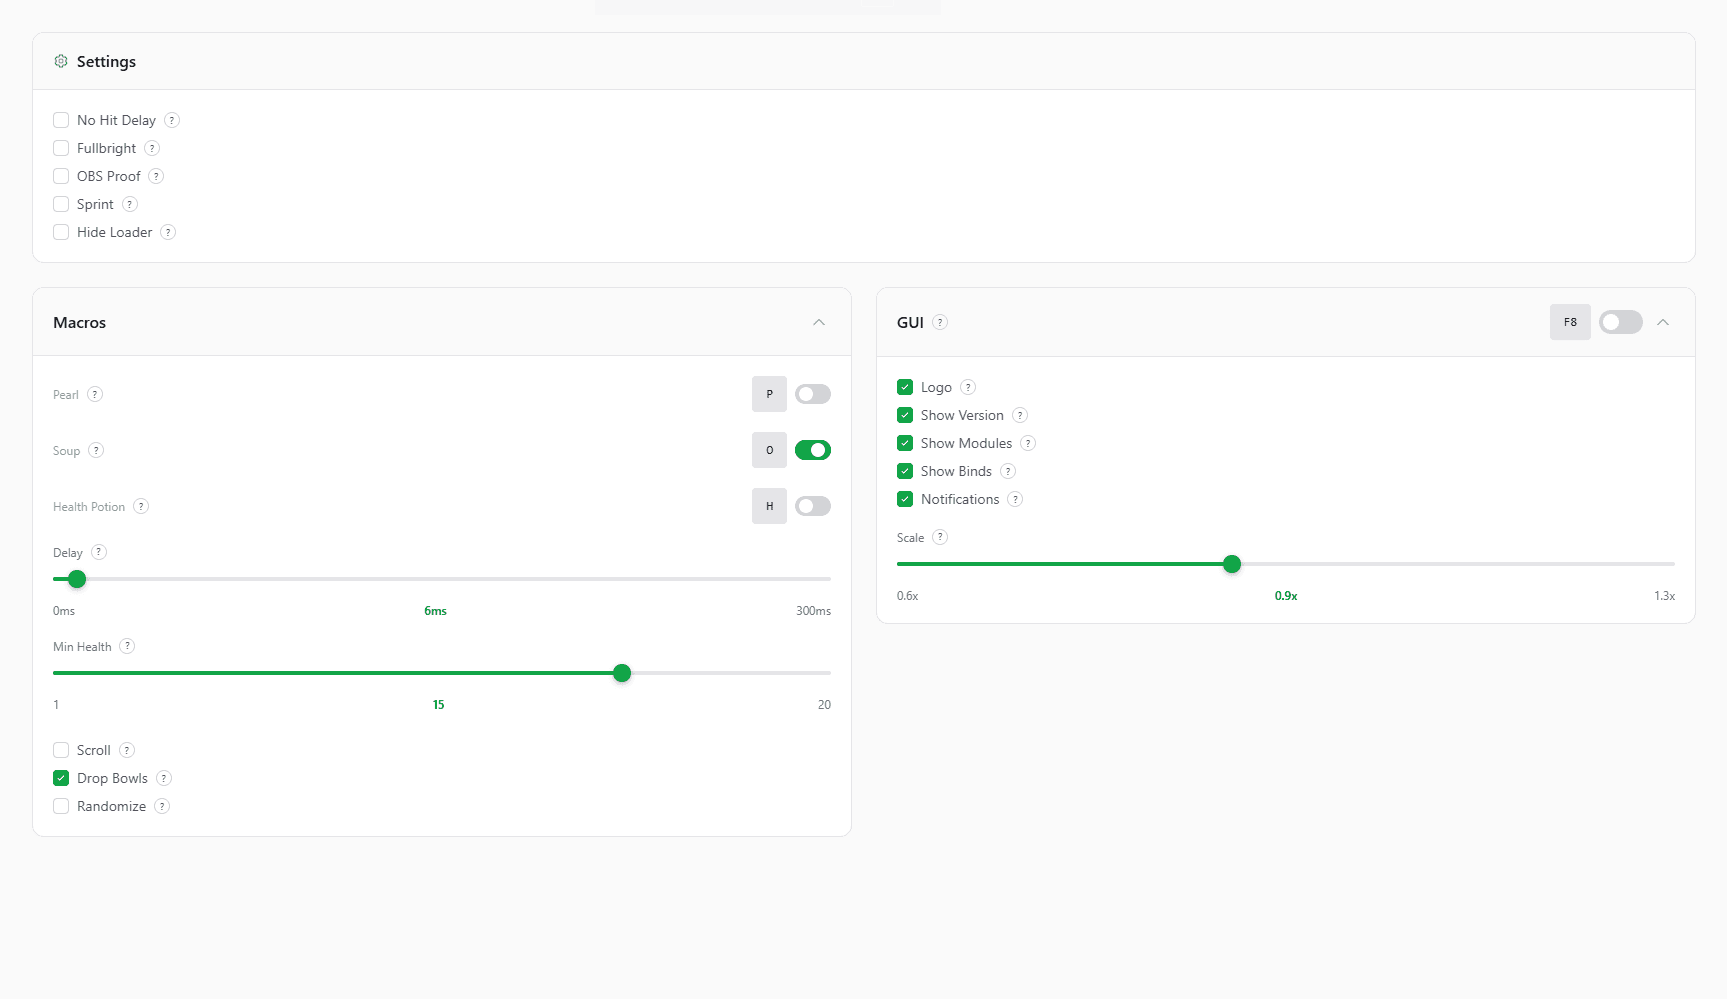Click the question mark next to Pearl
This screenshot has height=999, width=1727.
pos(95,394)
